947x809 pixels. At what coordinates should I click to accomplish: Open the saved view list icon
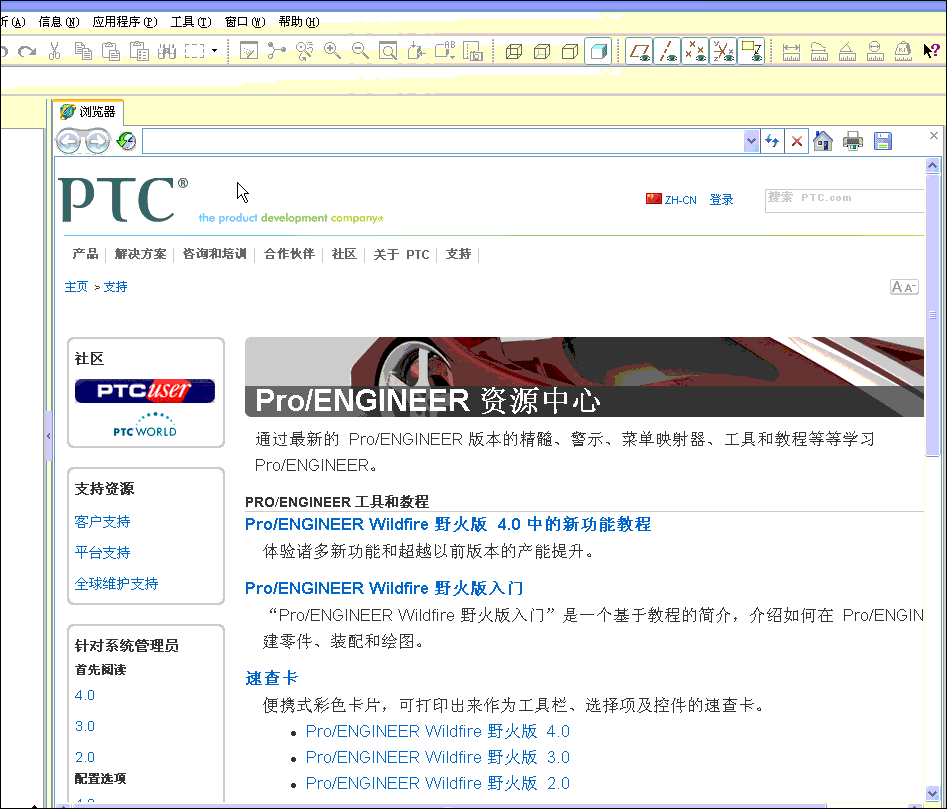pos(445,51)
